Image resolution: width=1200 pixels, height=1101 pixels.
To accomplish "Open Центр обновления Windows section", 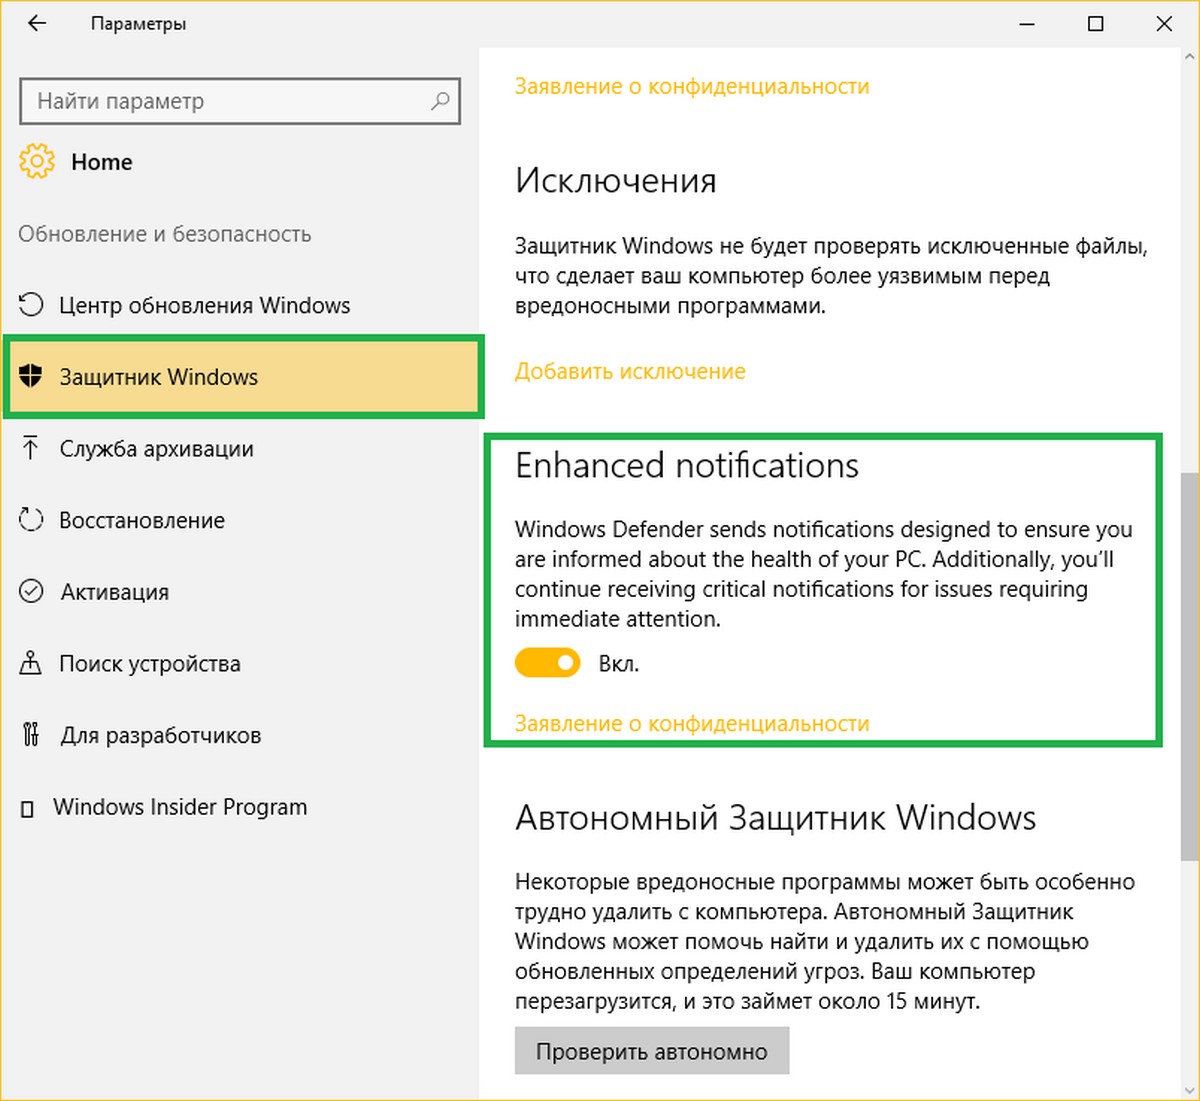I will click(x=242, y=305).
